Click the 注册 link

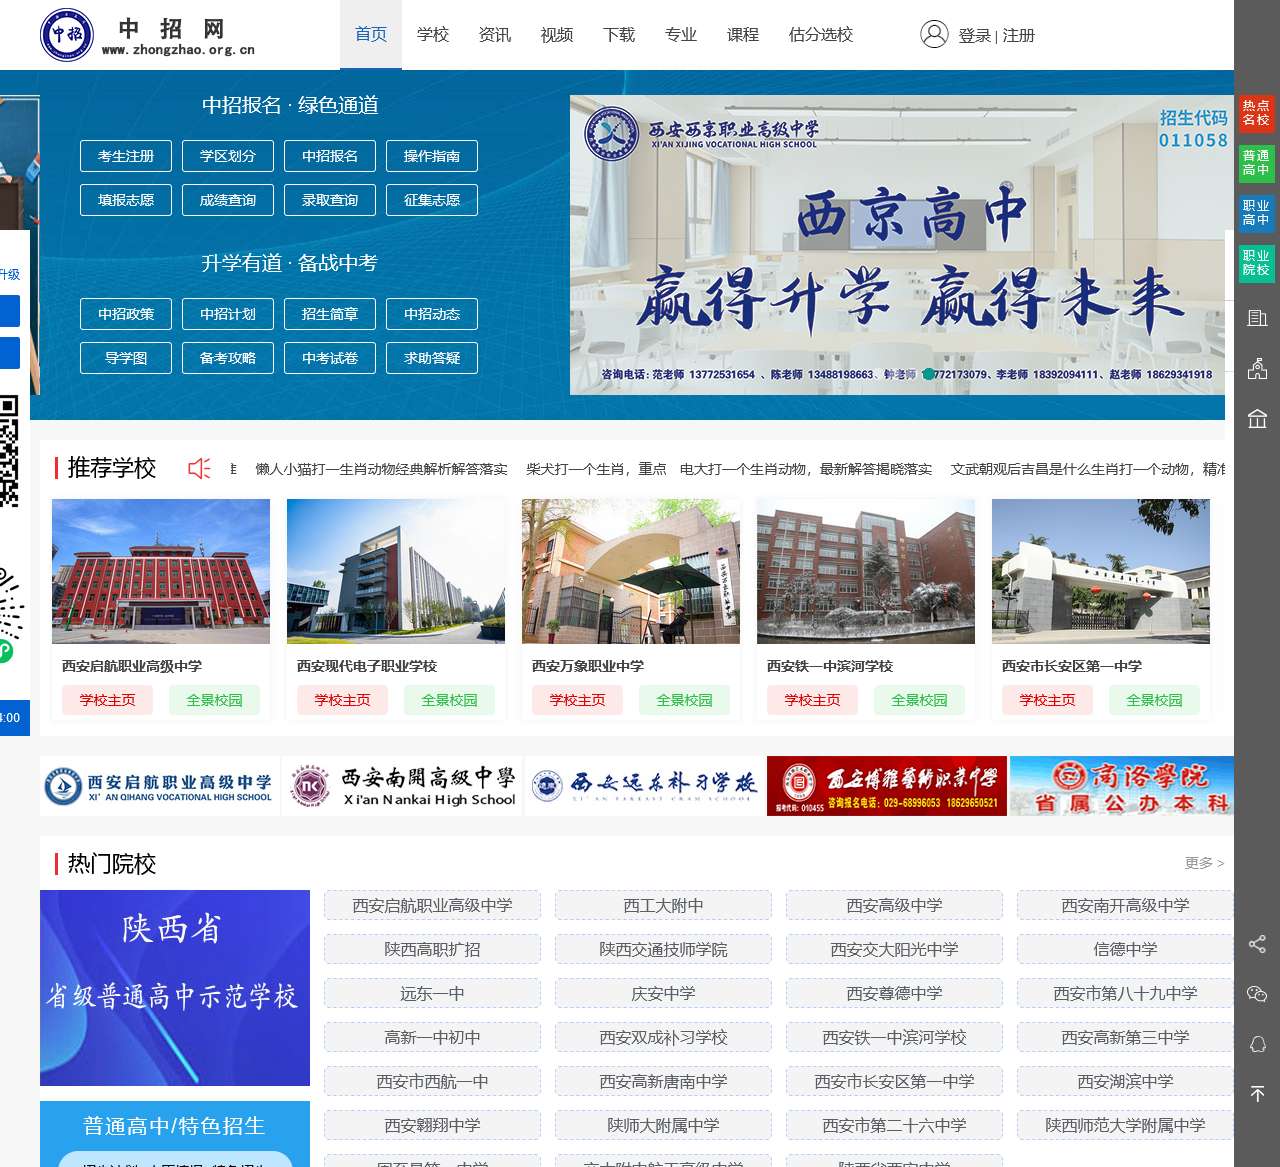click(1018, 35)
